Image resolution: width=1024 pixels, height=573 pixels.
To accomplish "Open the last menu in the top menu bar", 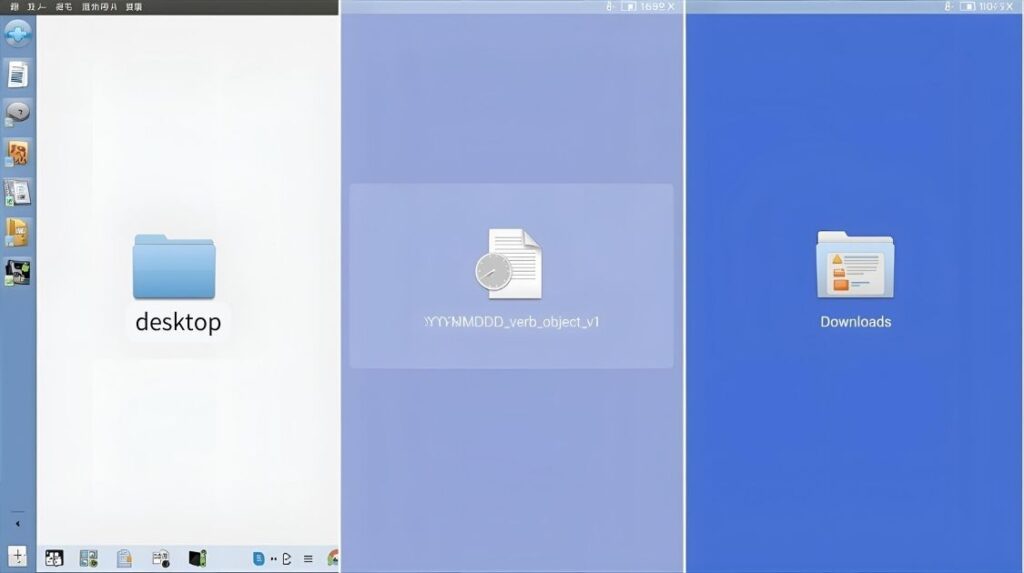I will 132,6.
